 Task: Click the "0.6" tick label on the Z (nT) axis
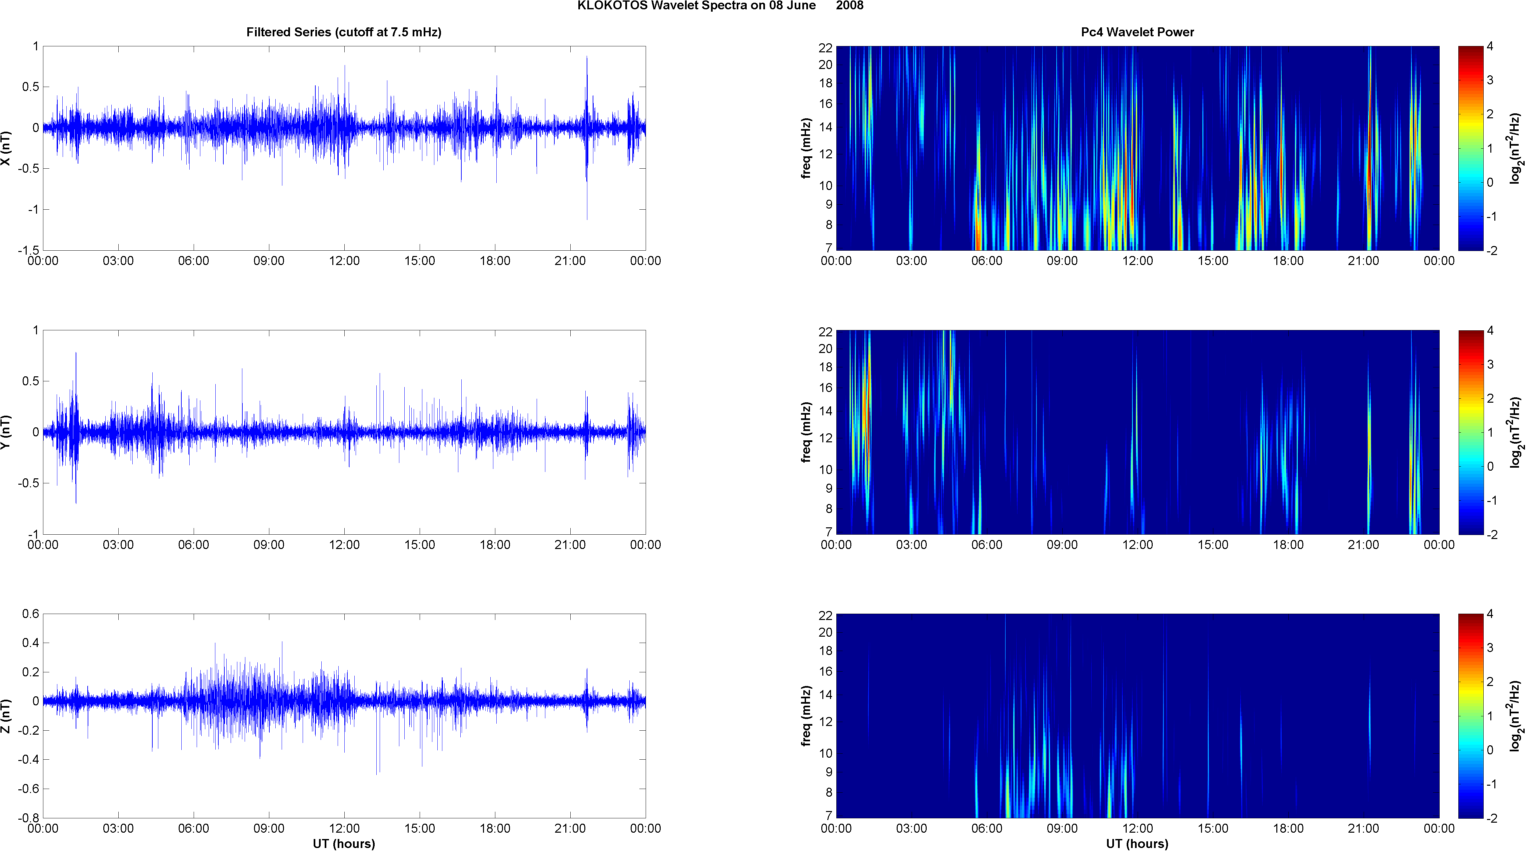[x=31, y=614]
